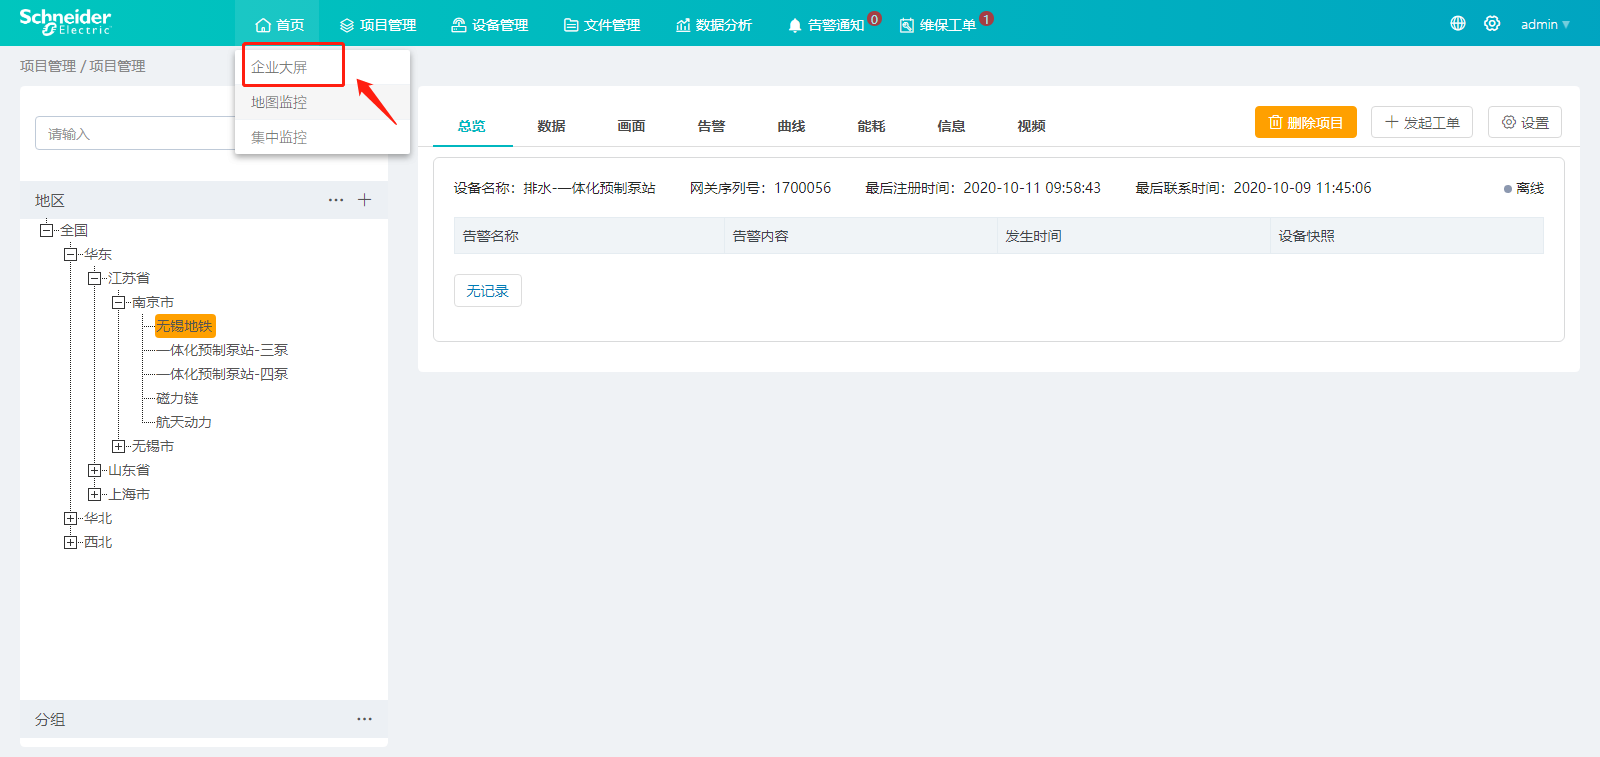Expand the 华北 tree node
The width and height of the screenshot is (1600, 757).
[70, 518]
